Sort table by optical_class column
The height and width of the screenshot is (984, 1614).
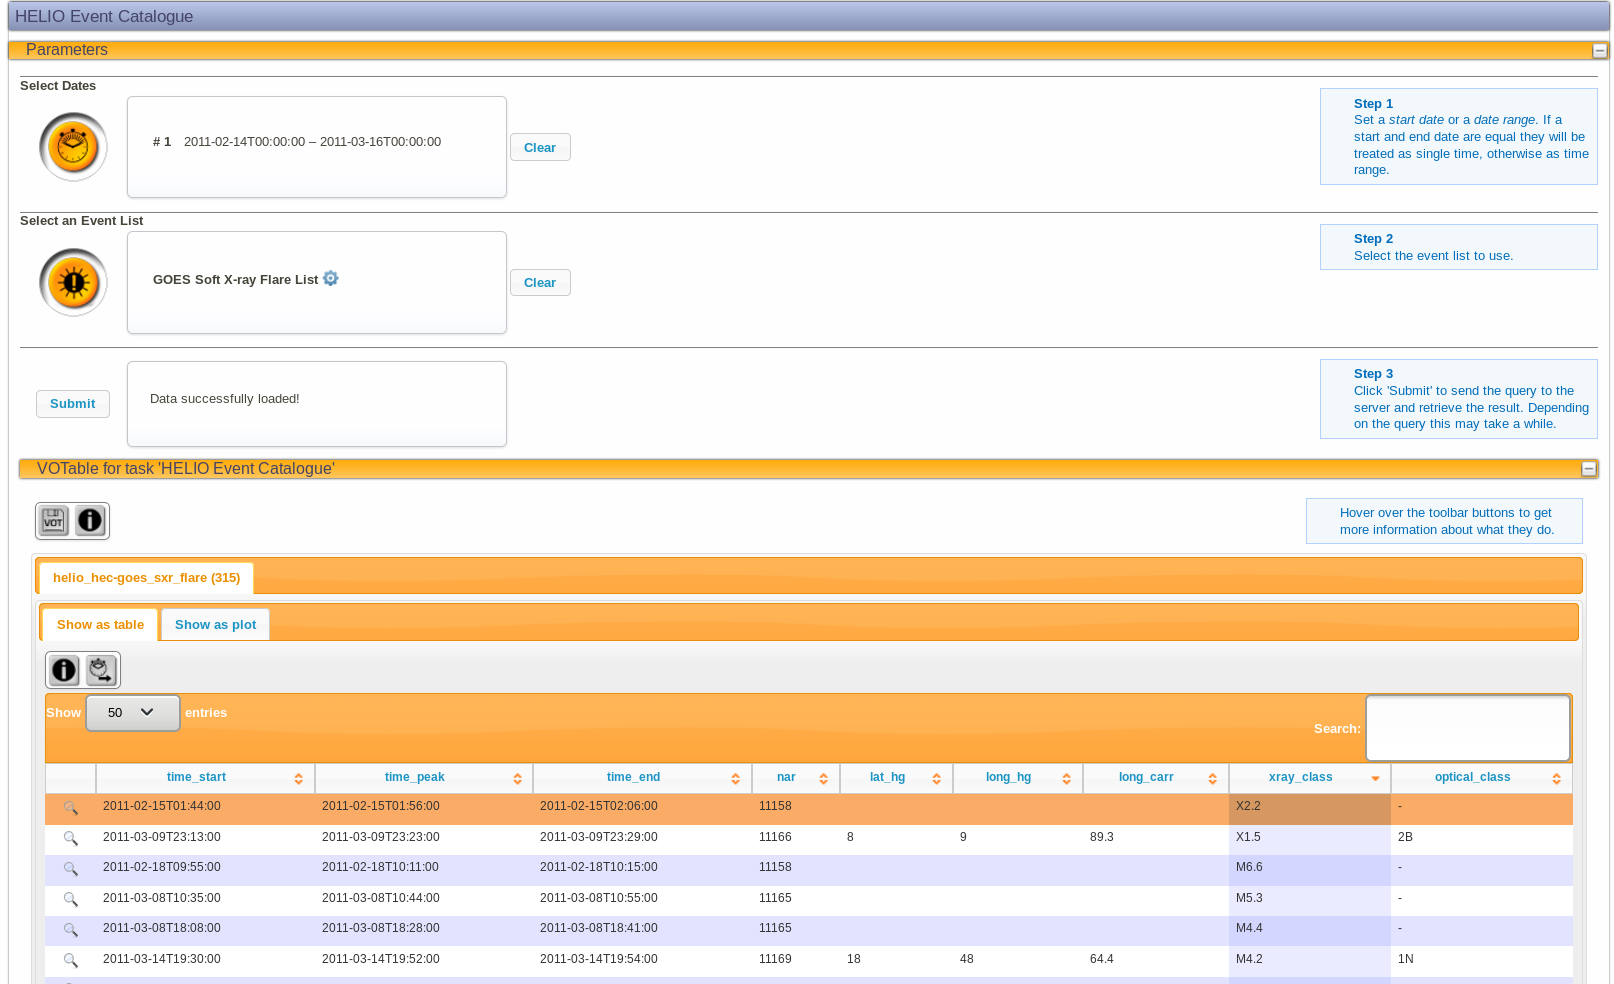[x=1482, y=778]
